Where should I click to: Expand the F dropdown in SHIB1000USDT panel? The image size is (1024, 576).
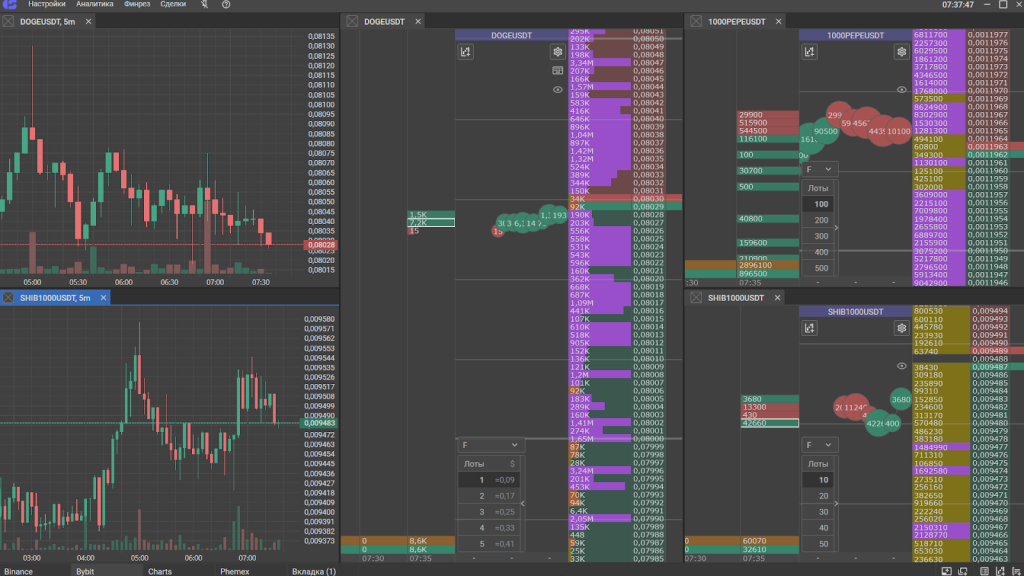tap(817, 446)
